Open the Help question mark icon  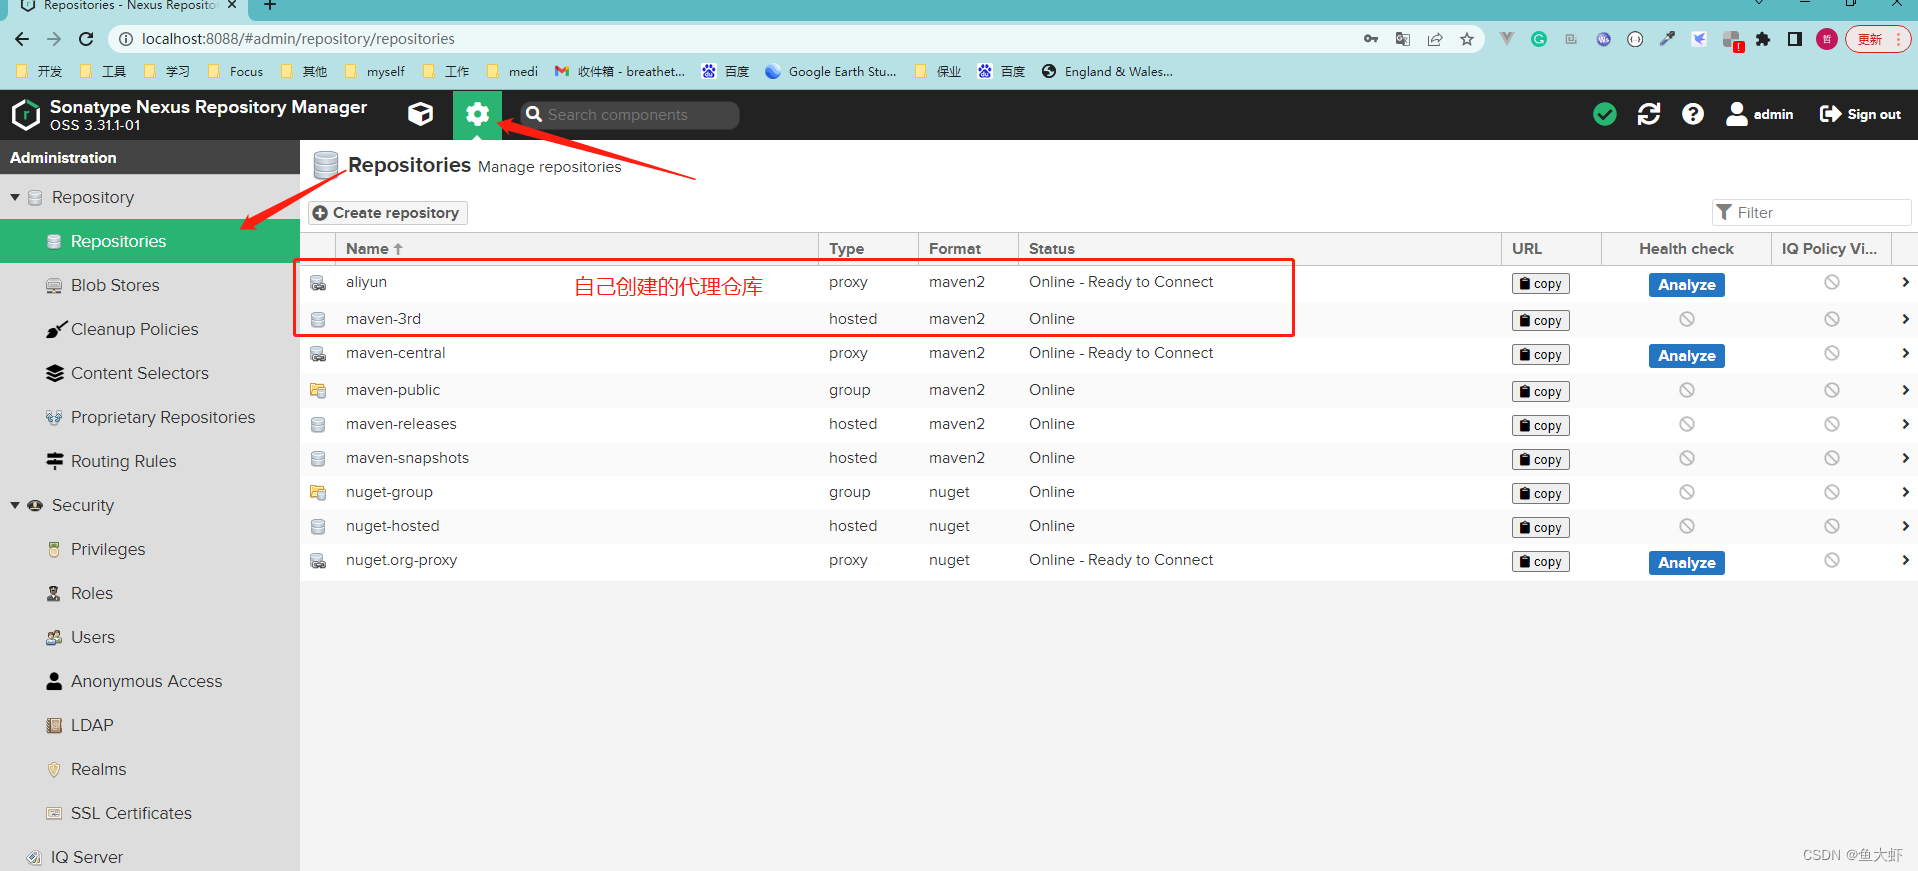pyautogui.click(x=1692, y=114)
